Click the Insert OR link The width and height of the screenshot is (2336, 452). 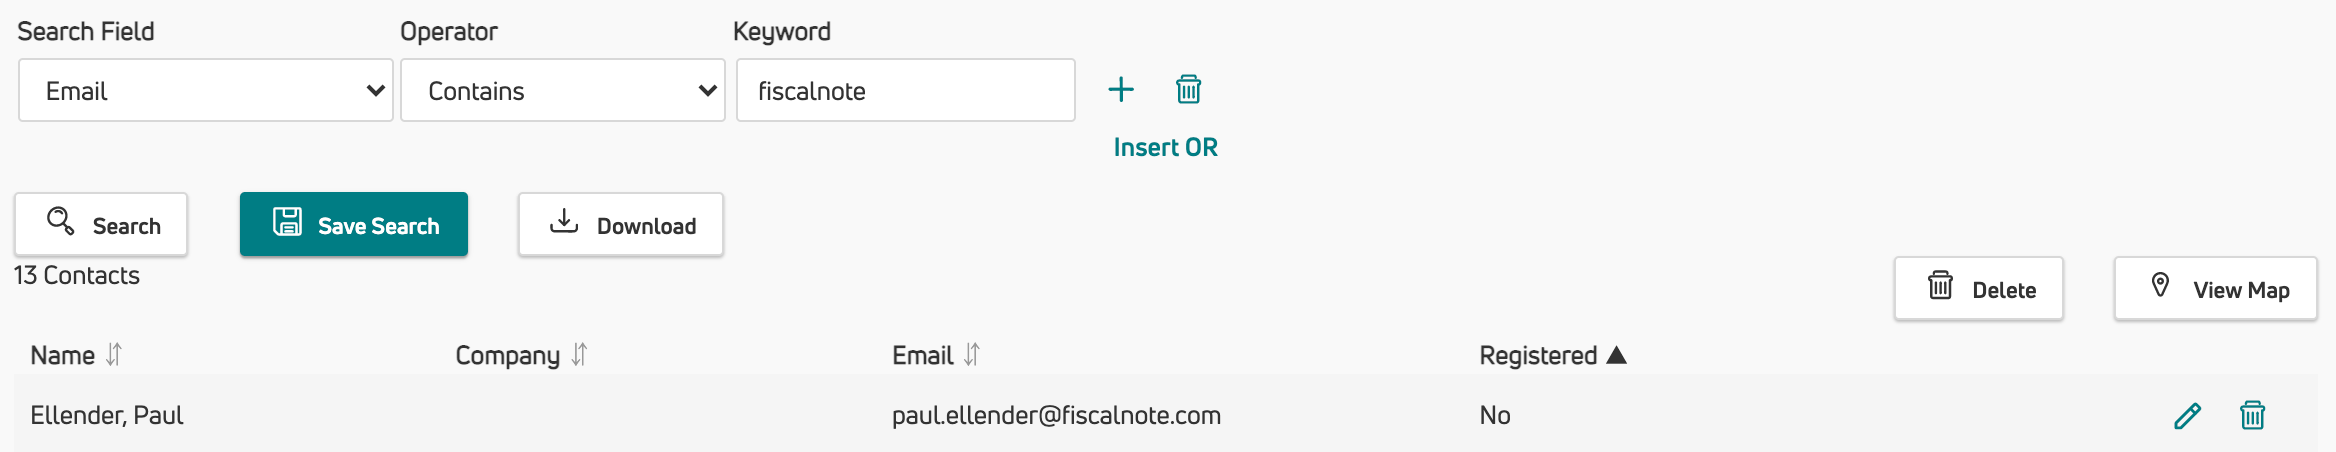(x=1166, y=148)
